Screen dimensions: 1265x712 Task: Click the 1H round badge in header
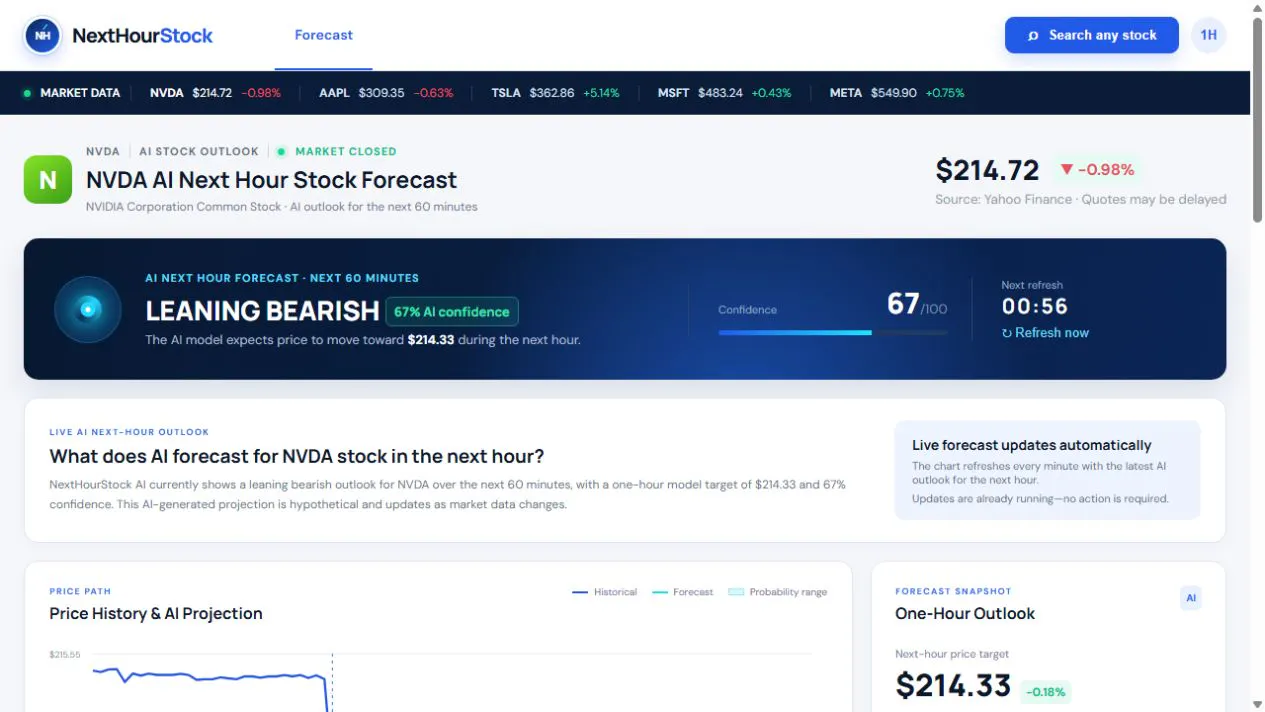[1208, 35]
